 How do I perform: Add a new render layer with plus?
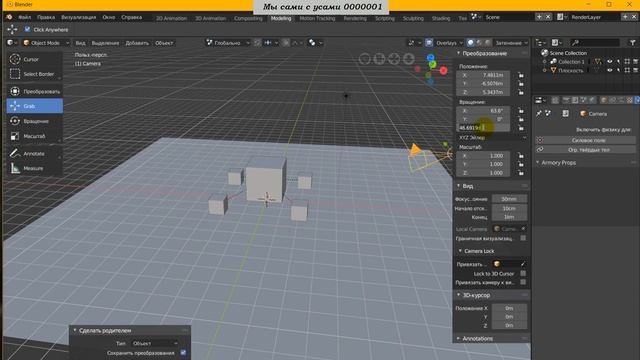[x=625, y=17]
